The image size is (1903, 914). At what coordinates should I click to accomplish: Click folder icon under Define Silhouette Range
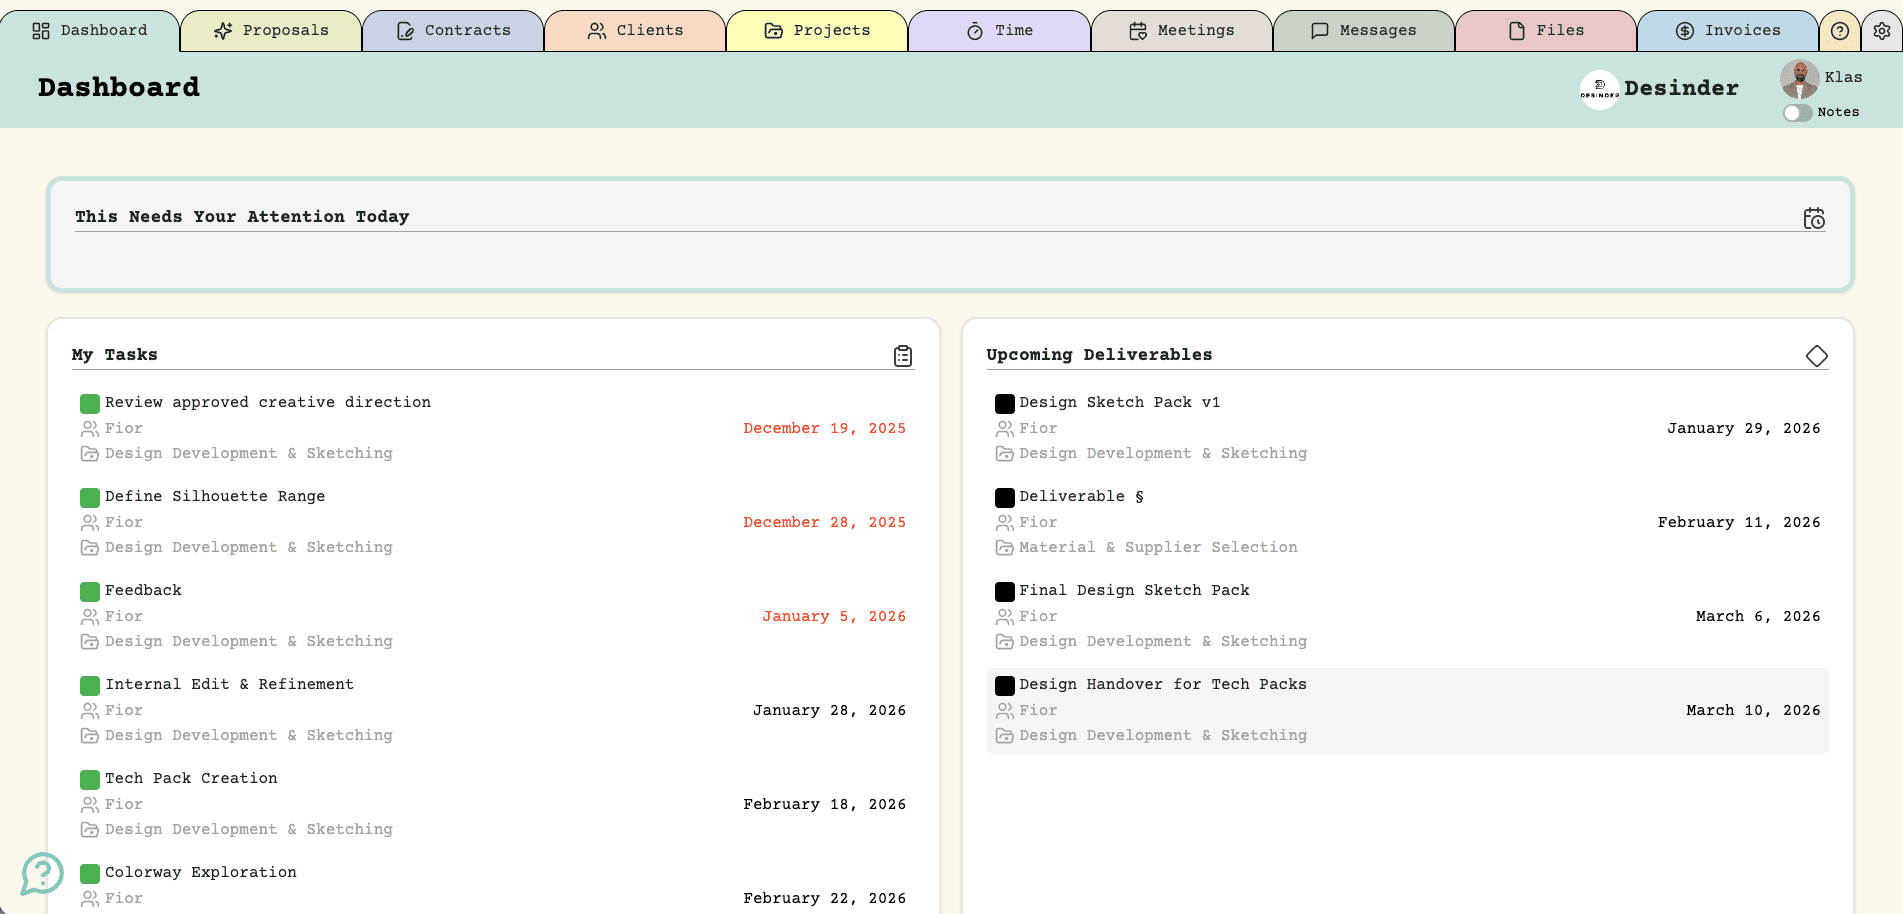click(x=90, y=548)
